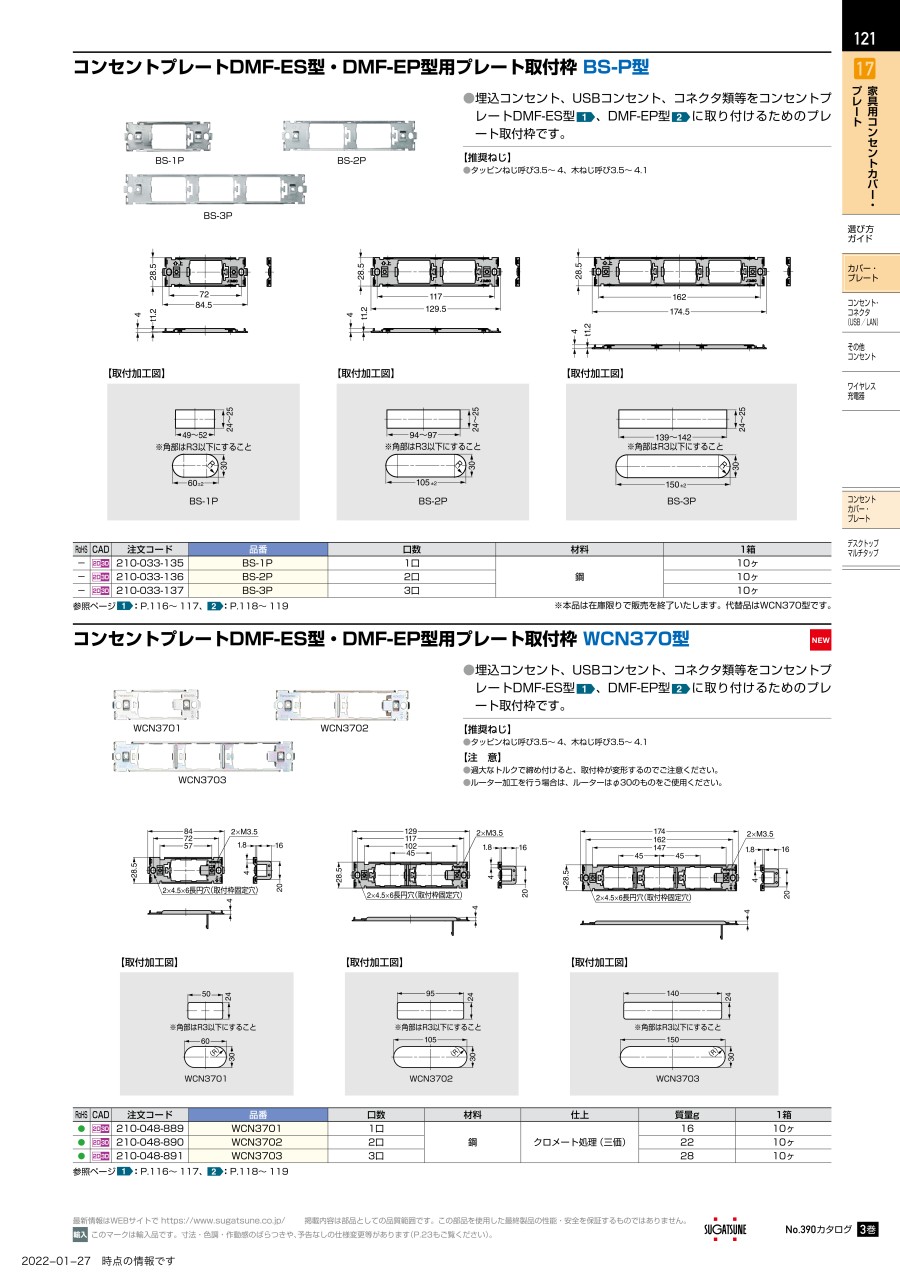The height and width of the screenshot is (1272, 900).
Task: Click the CAD icon in the BS-3P row
Action: pos(101,590)
